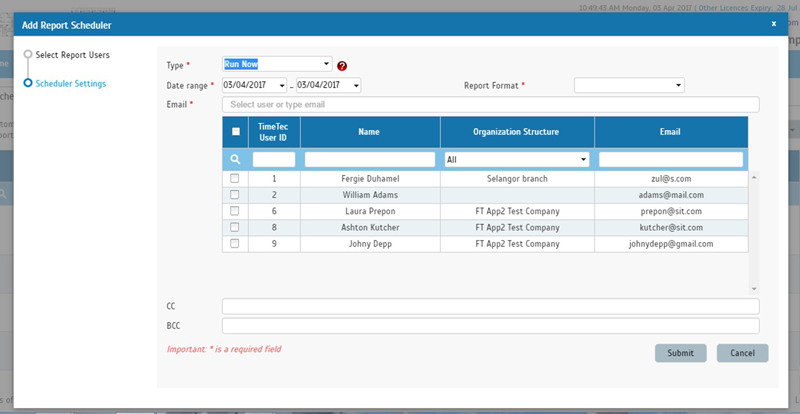The height and width of the screenshot is (414, 800).
Task: Tick Ashton Kutcher's row checkbox
Action: [235, 227]
